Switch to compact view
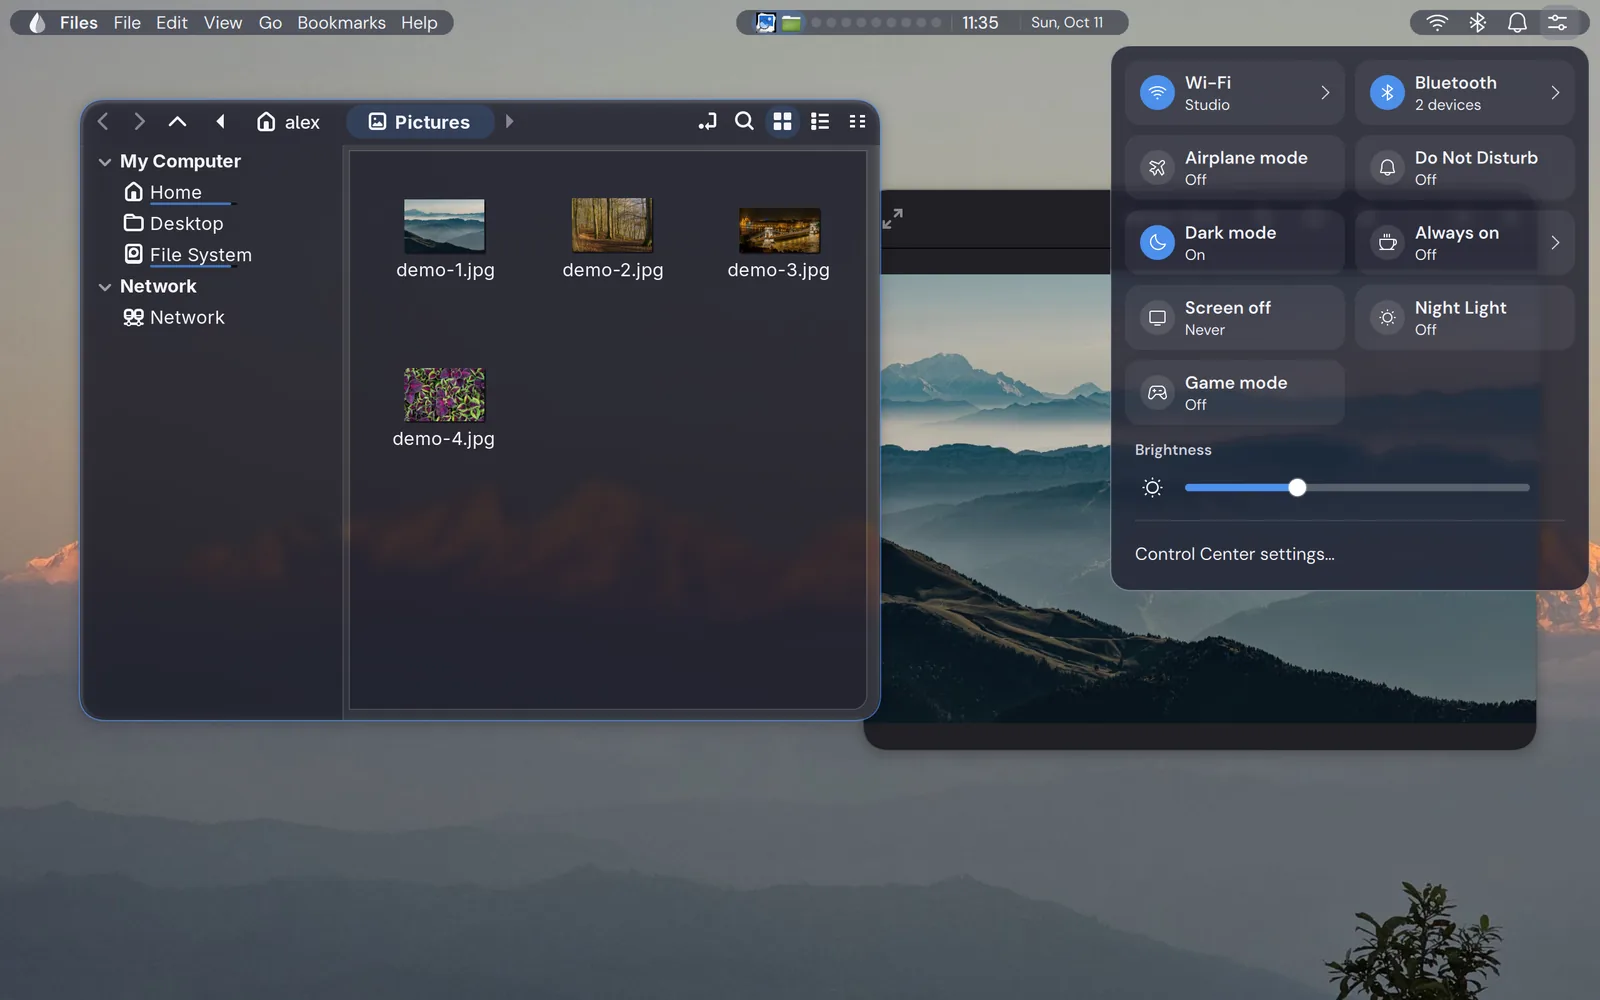The height and width of the screenshot is (1000, 1600). pyautogui.click(x=857, y=121)
